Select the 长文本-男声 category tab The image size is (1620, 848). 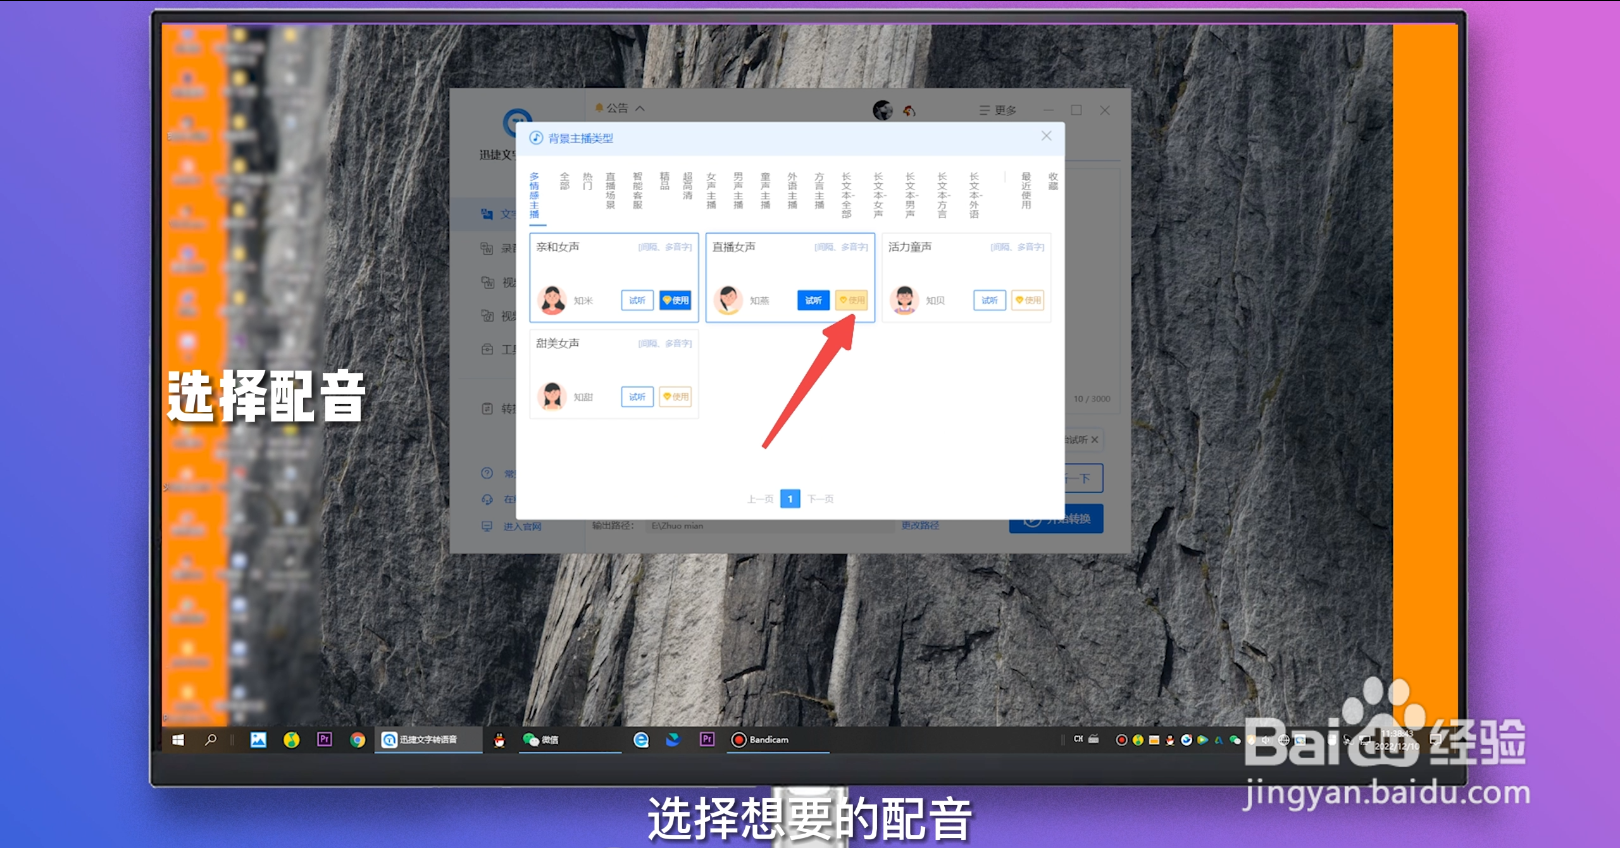click(910, 195)
